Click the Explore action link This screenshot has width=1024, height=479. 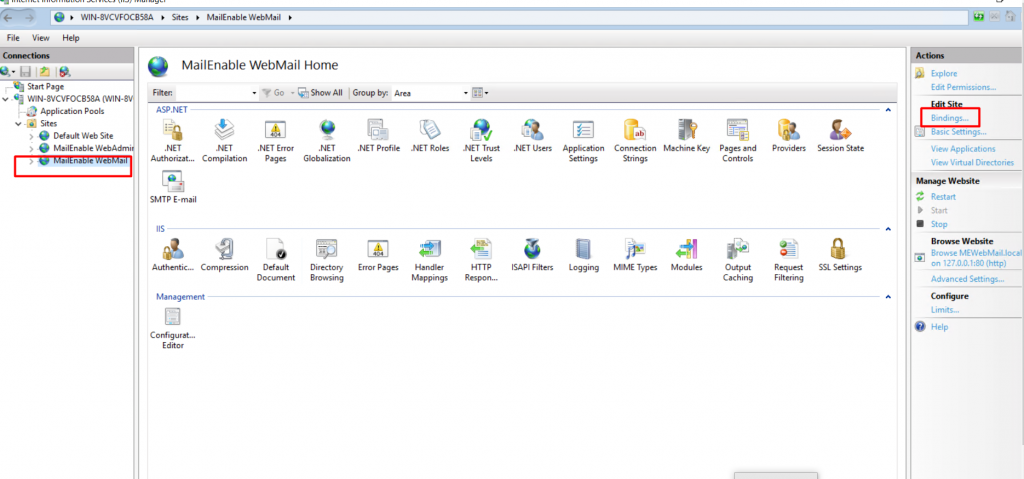point(944,74)
